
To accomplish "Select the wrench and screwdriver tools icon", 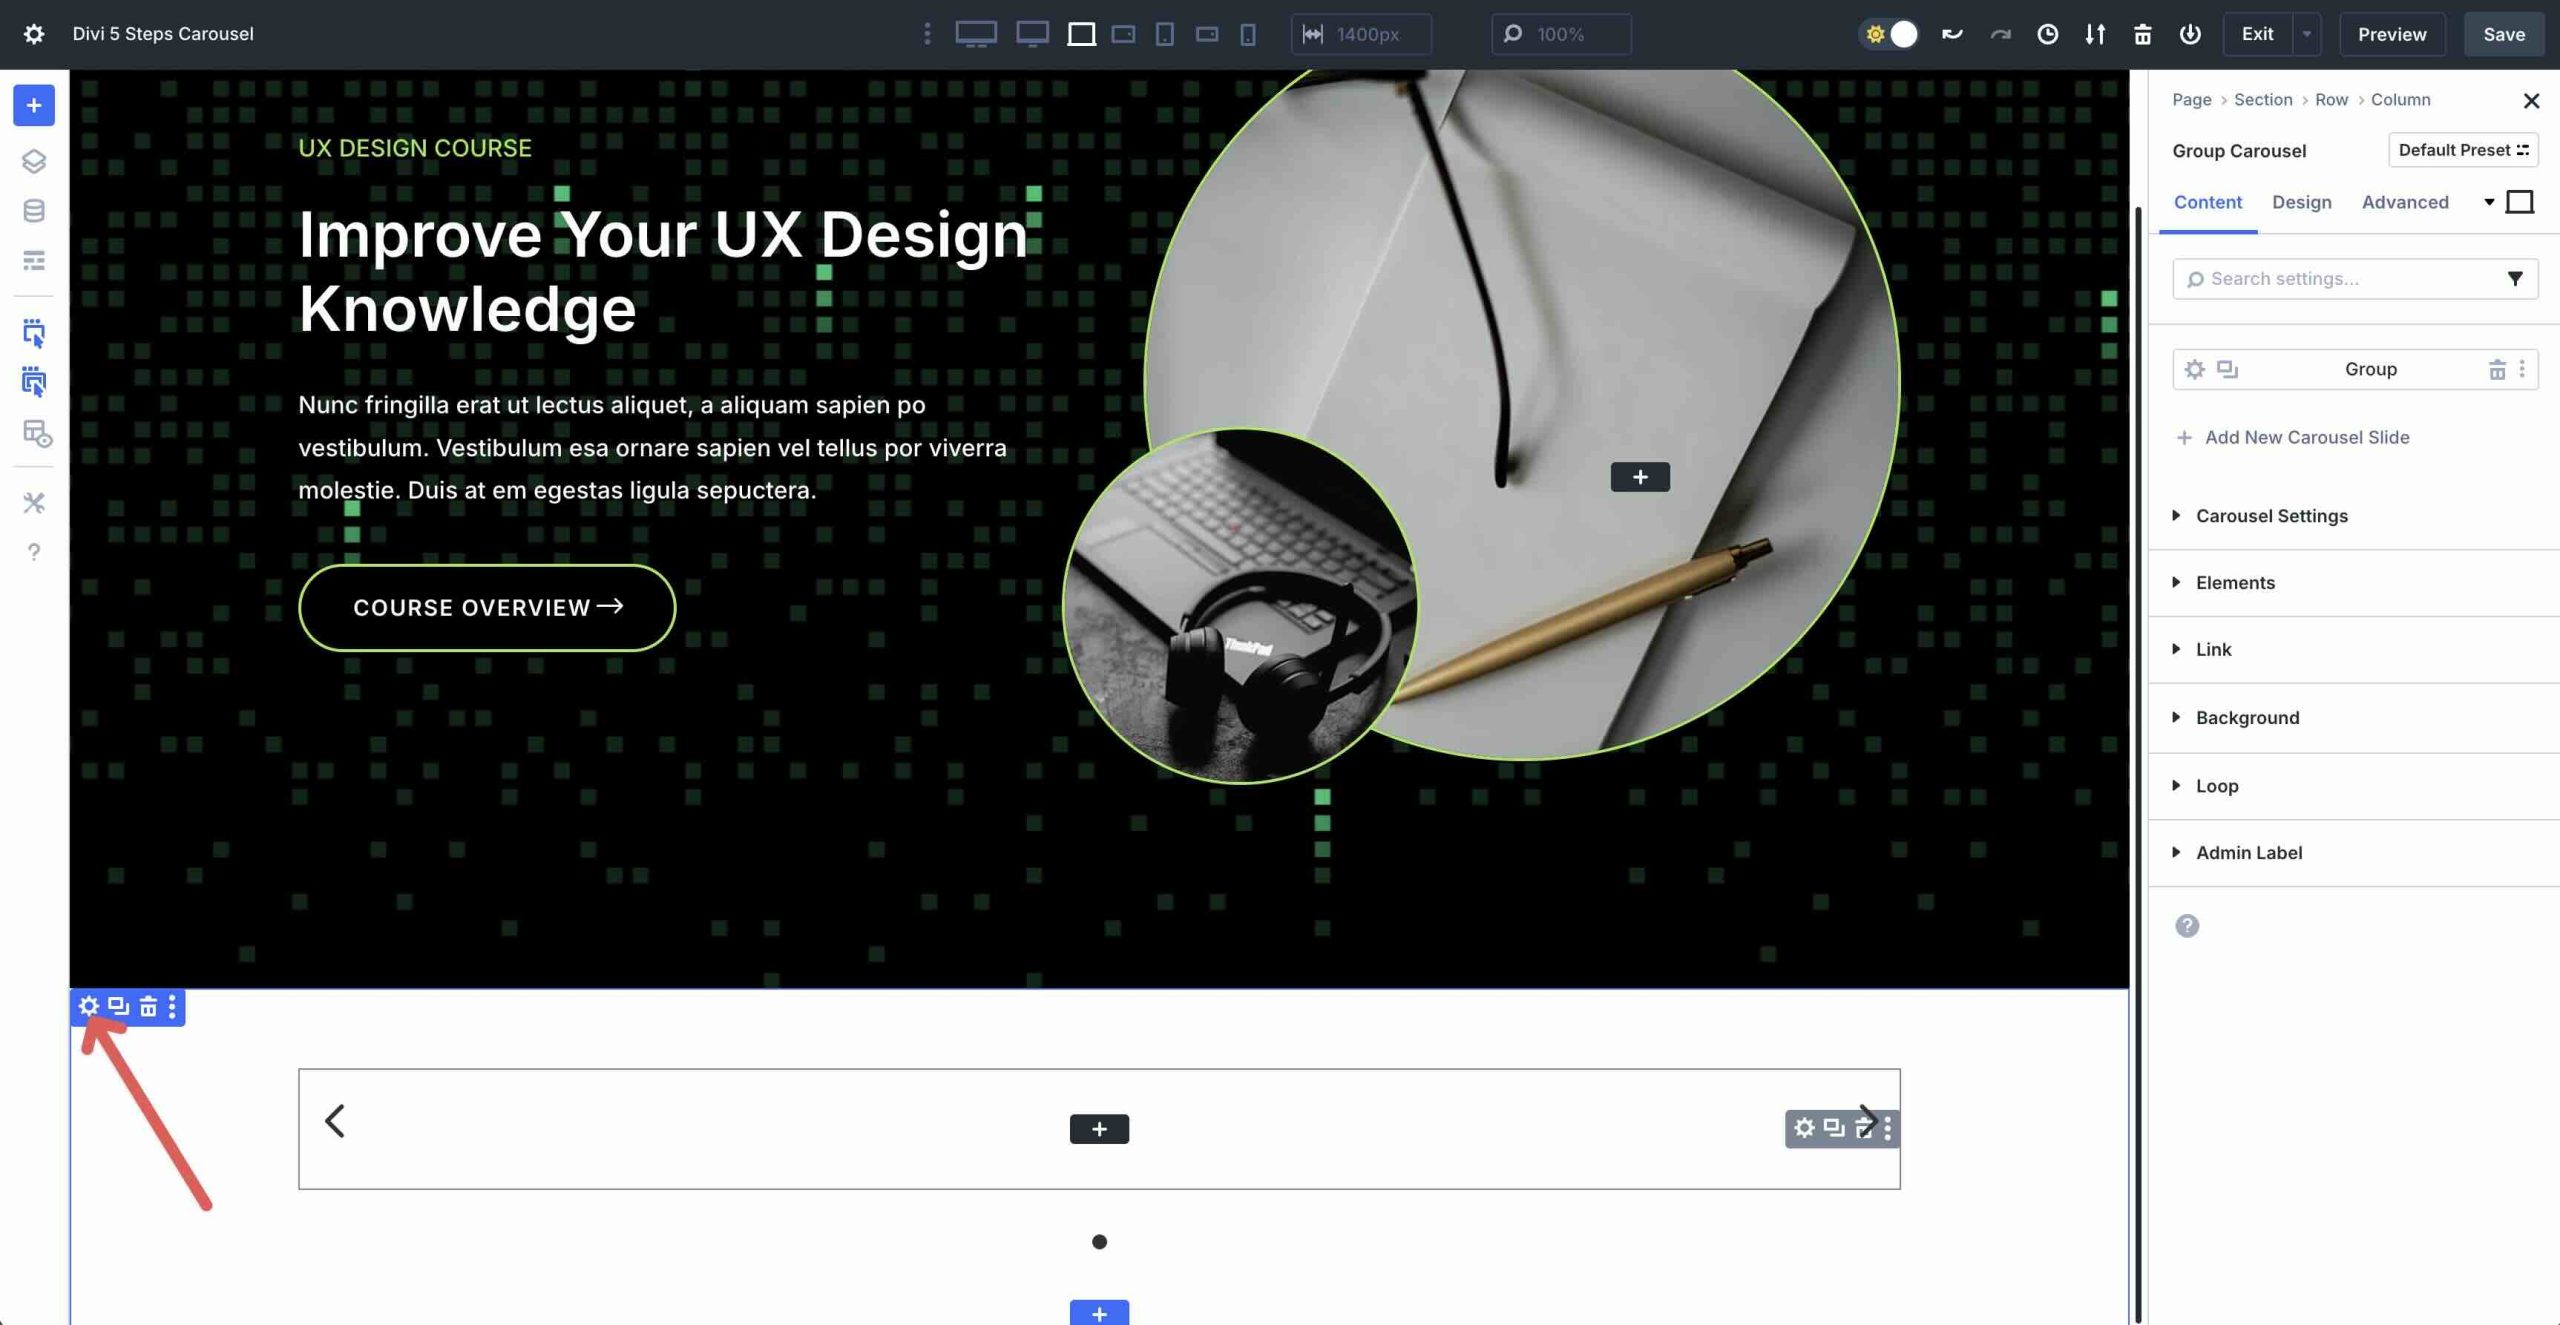I will (34, 502).
